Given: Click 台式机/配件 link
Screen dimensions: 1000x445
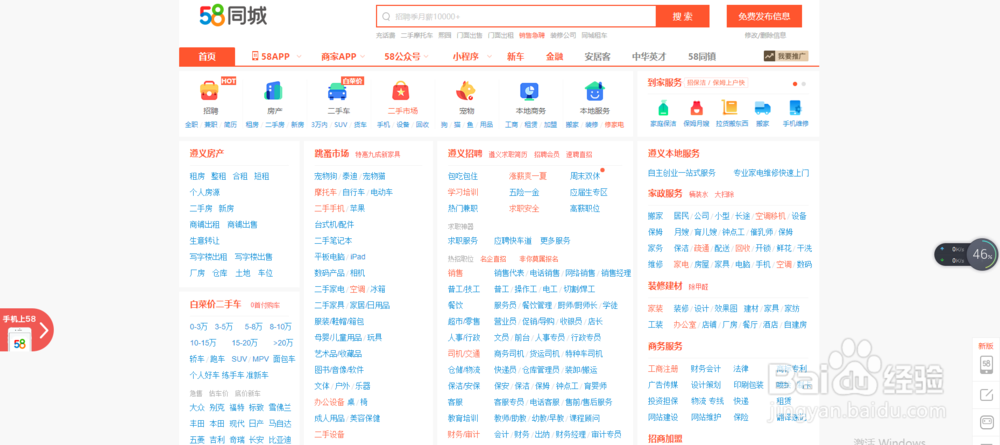Looking at the screenshot, I should coord(334,225).
